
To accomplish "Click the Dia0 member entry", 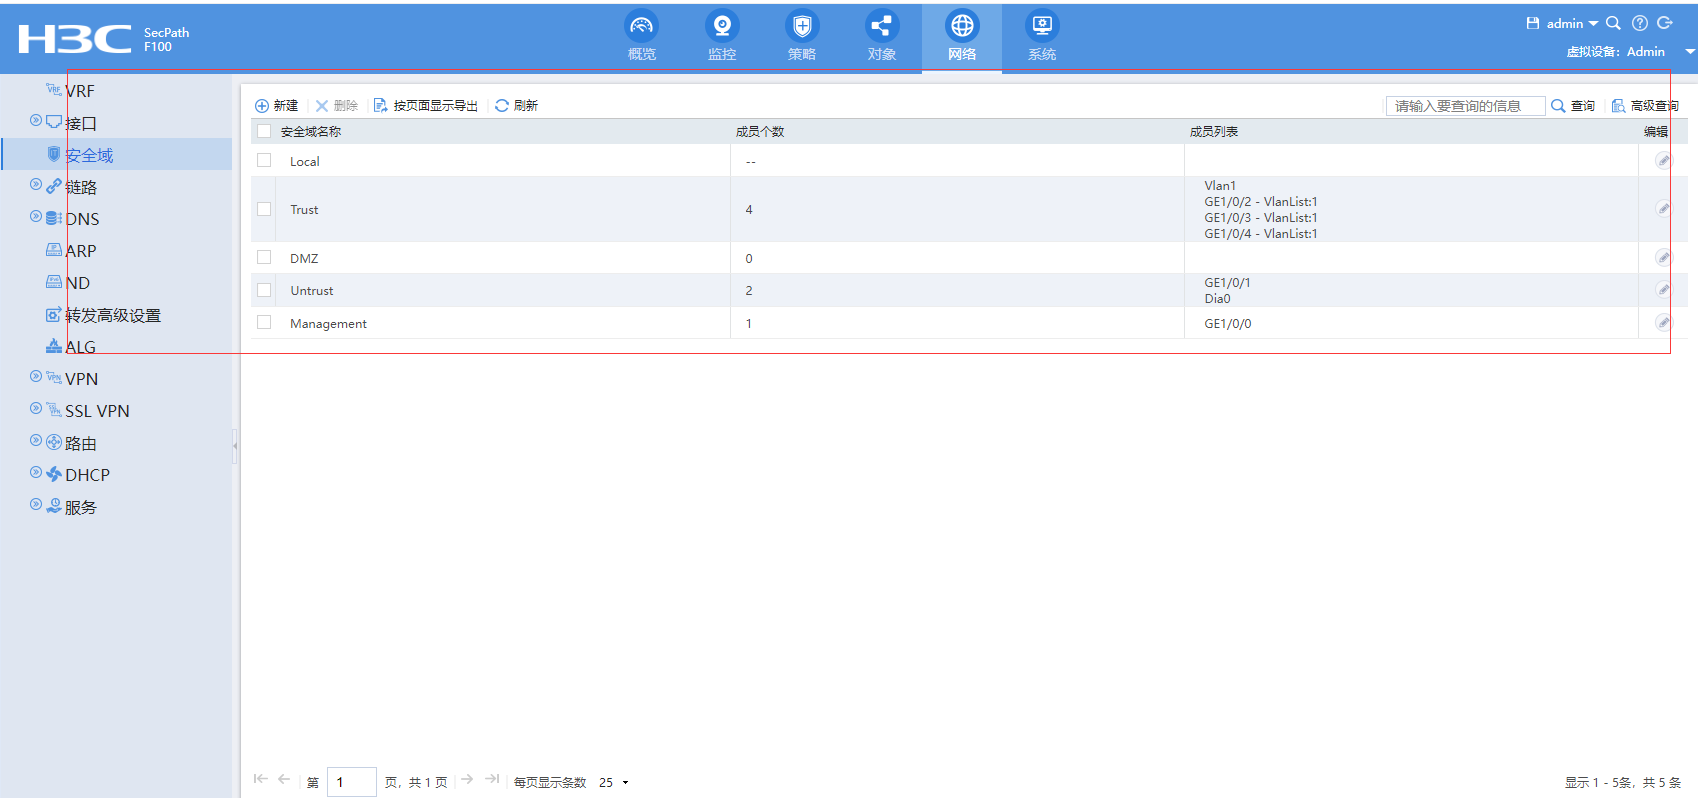I will [1217, 298].
